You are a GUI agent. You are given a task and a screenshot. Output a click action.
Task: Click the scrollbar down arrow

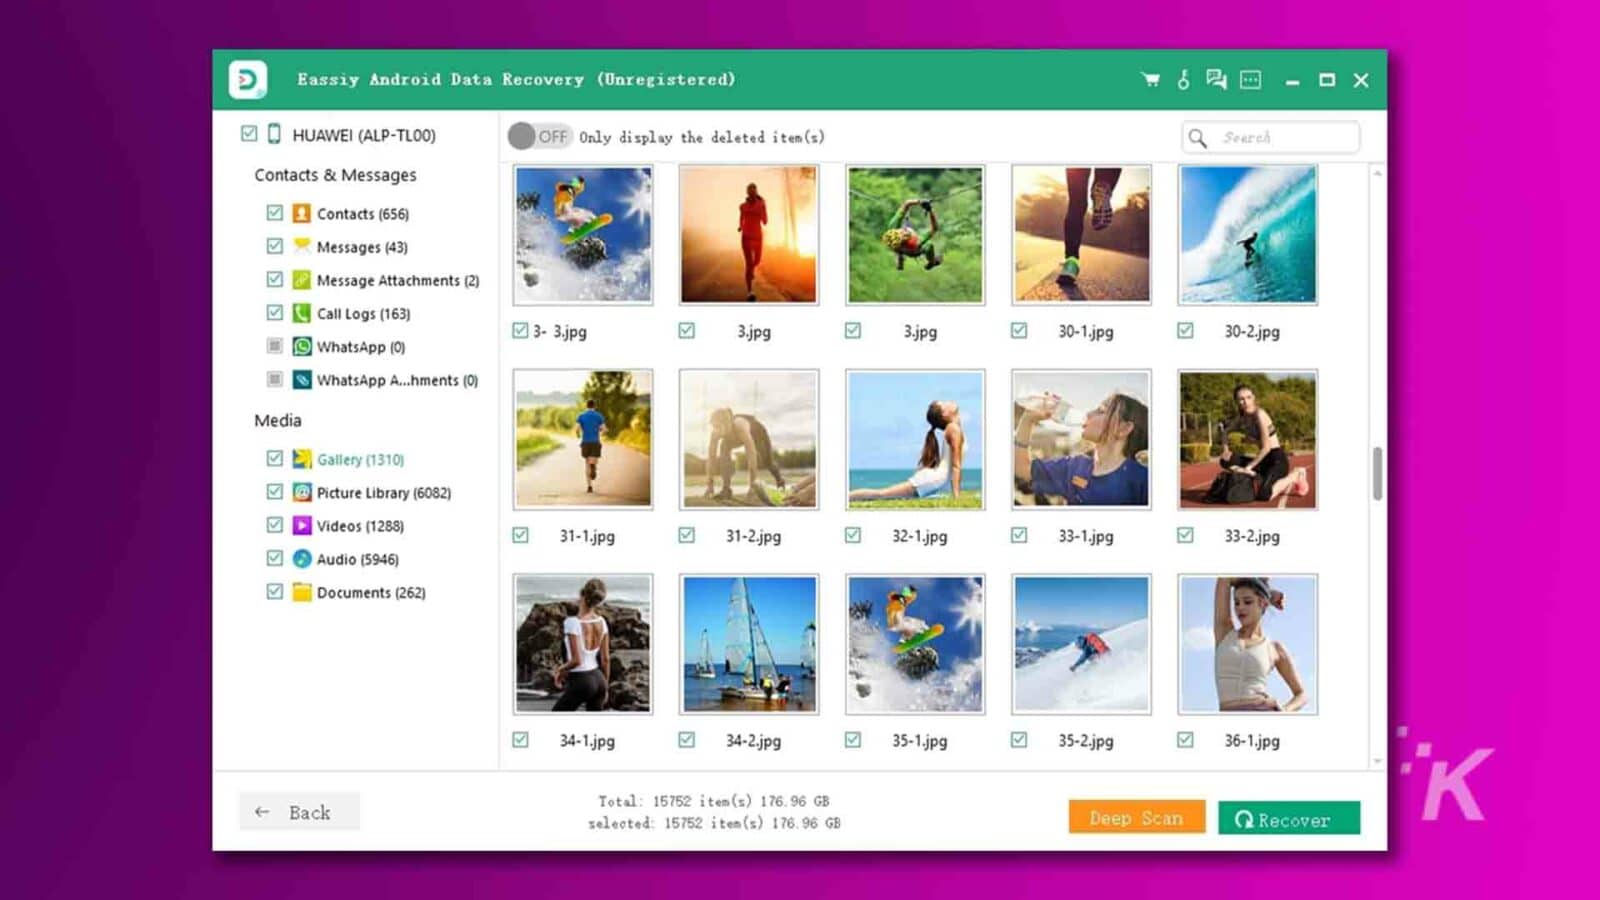[x=1377, y=761]
